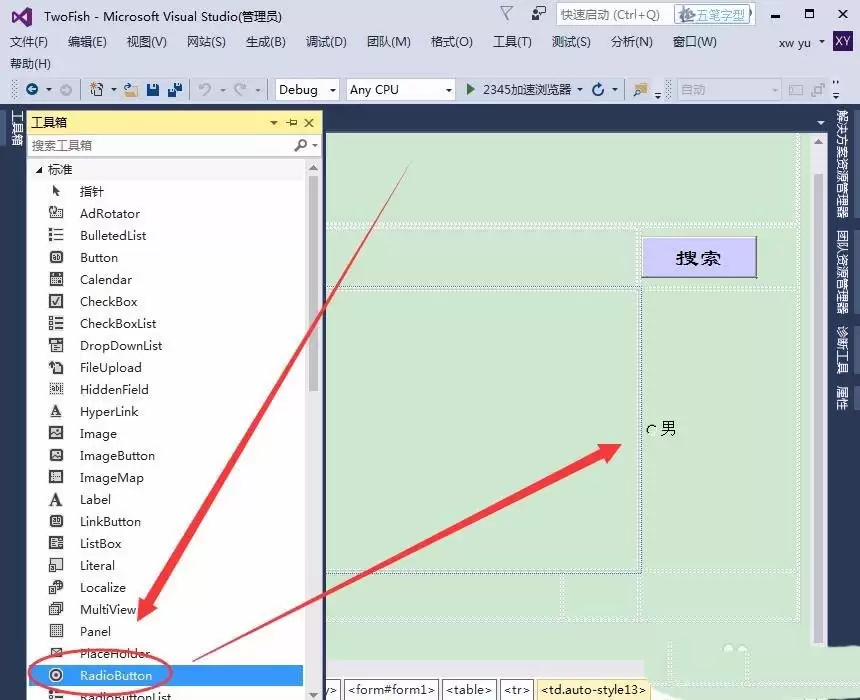860x700 pixels.
Task: Select the Button control in the Toolbox
Action: pyautogui.click(x=98, y=257)
